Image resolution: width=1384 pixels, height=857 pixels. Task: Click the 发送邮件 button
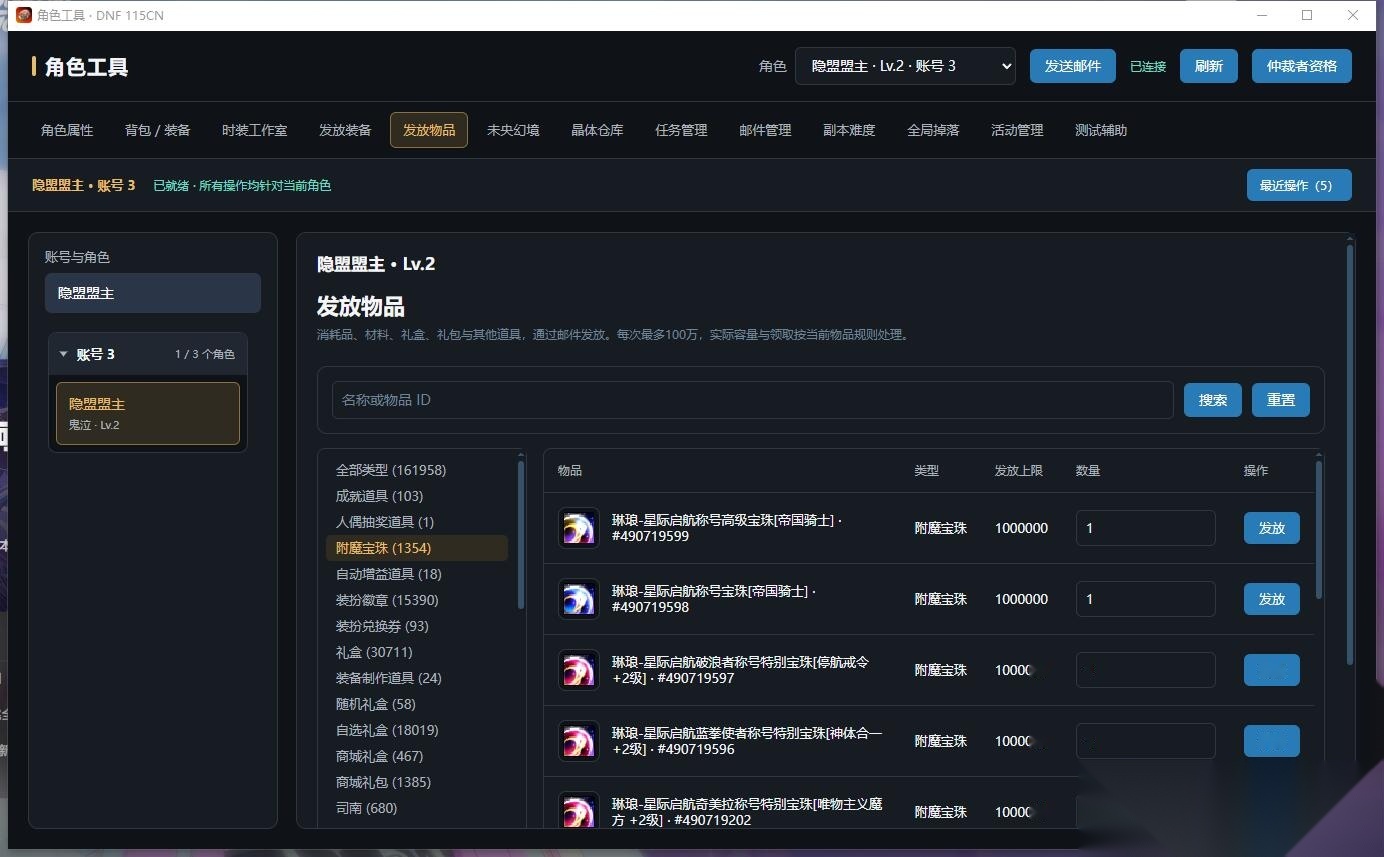(1073, 66)
